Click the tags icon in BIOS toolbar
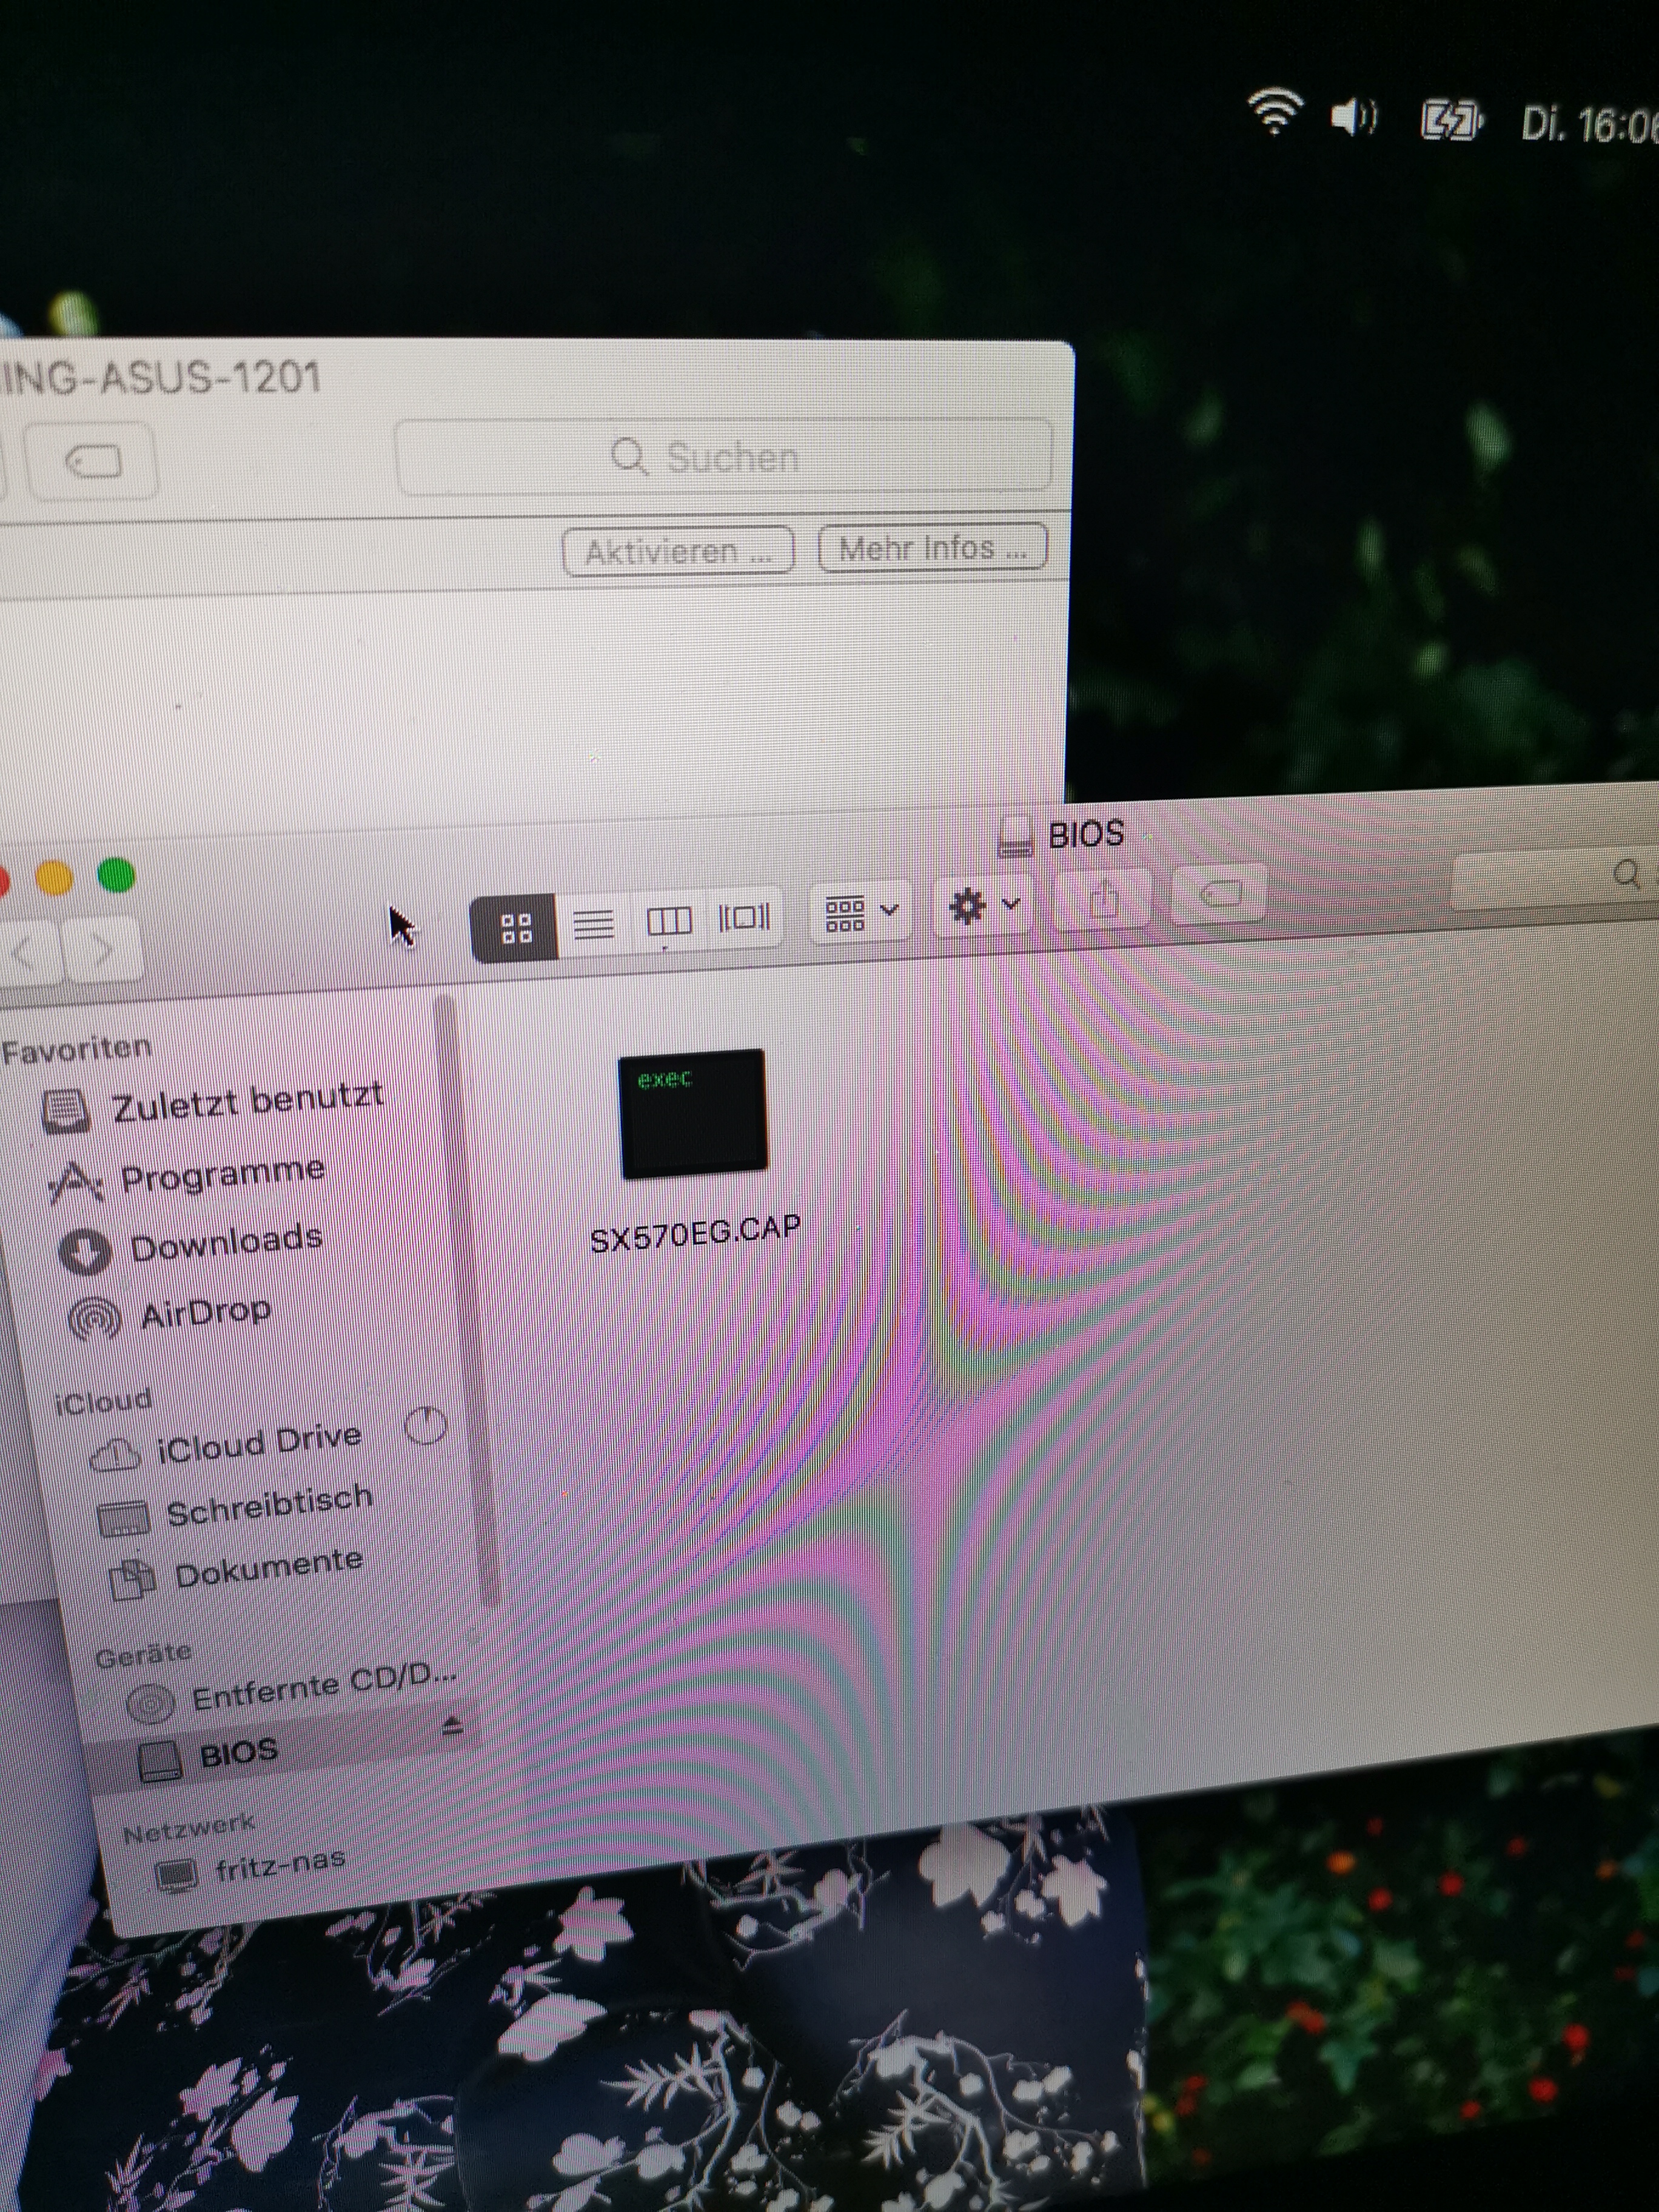 [x=1221, y=893]
